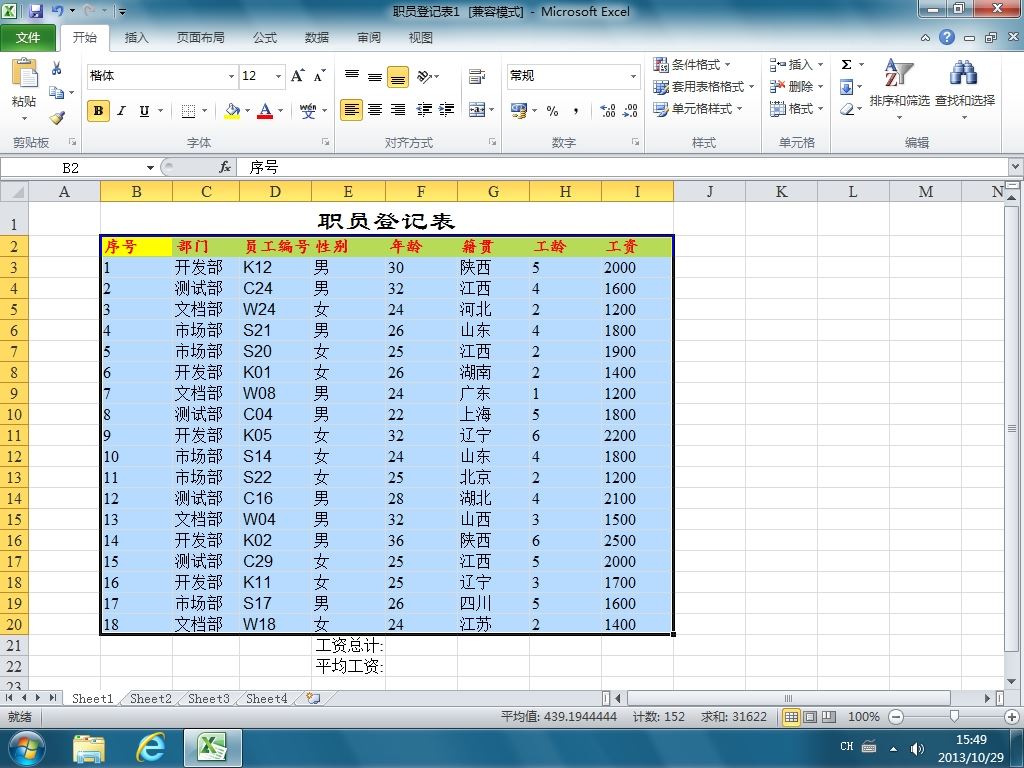The width and height of the screenshot is (1024, 768).
Task: Open the font name dropdown (楷体)
Action: point(231,76)
